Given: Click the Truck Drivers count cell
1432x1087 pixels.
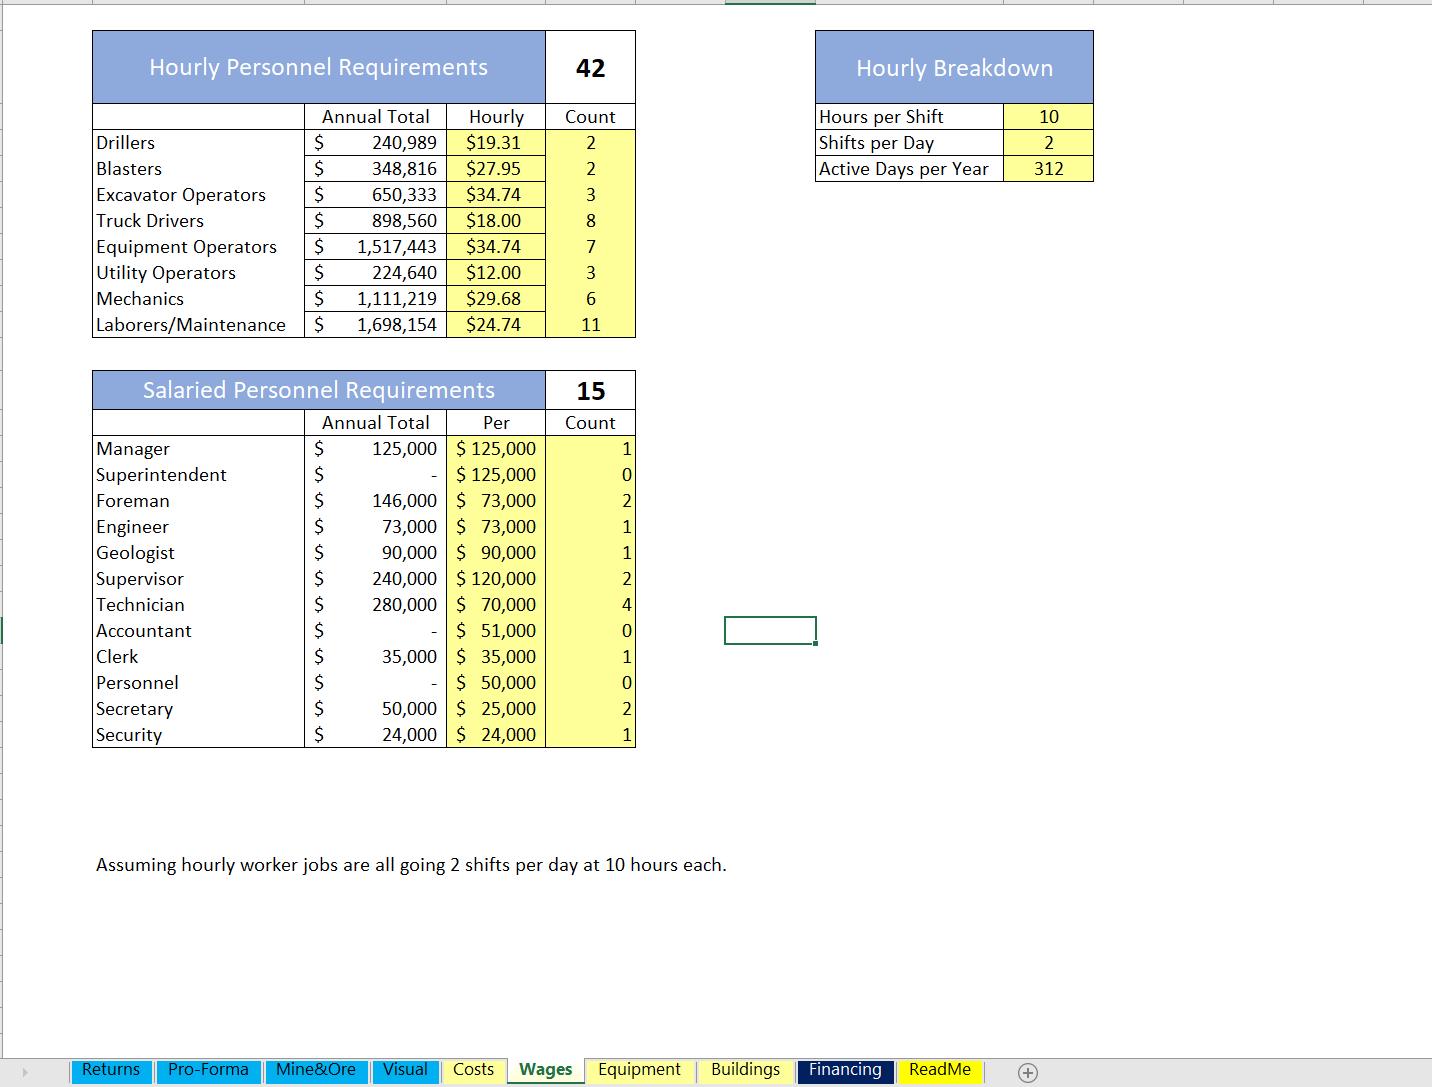Looking at the screenshot, I should [590, 221].
